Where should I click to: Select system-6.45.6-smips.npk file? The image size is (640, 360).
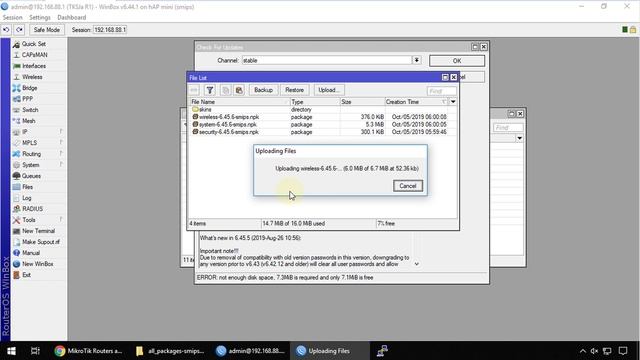click(322, 124)
